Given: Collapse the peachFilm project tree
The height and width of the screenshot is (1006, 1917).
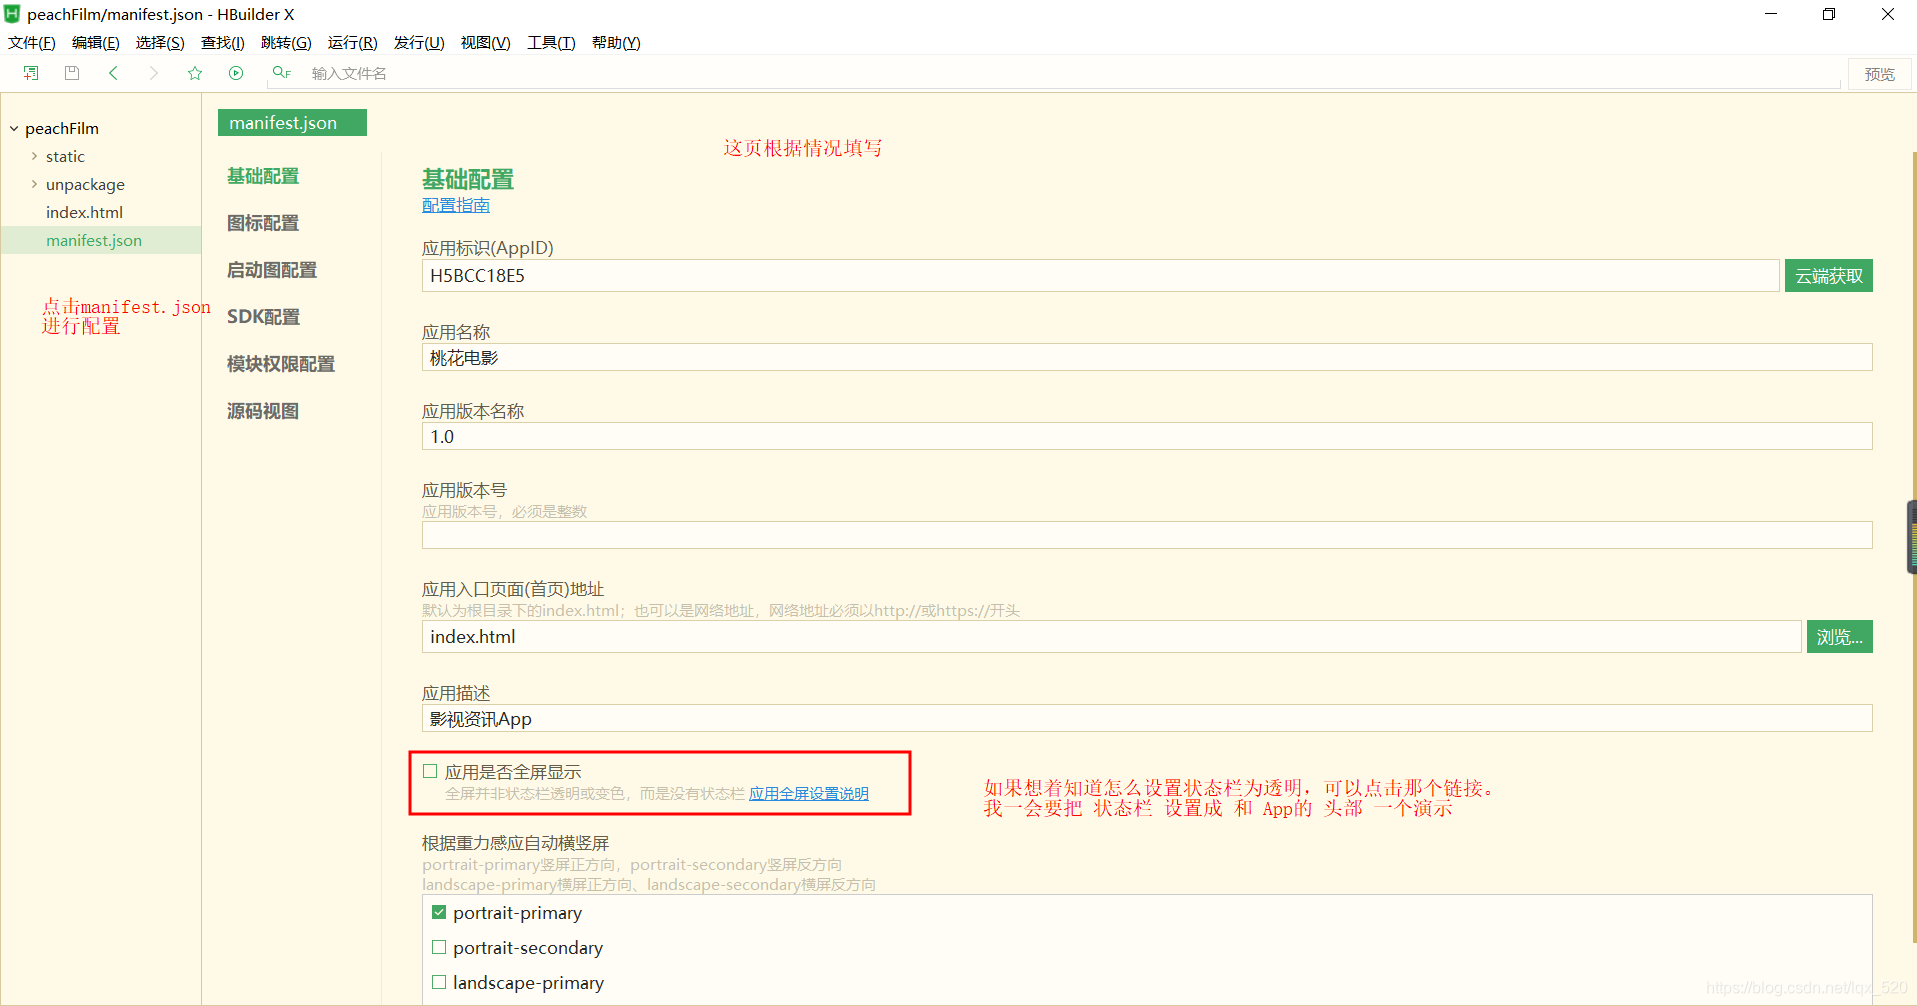Looking at the screenshot, I should (14, 129).
